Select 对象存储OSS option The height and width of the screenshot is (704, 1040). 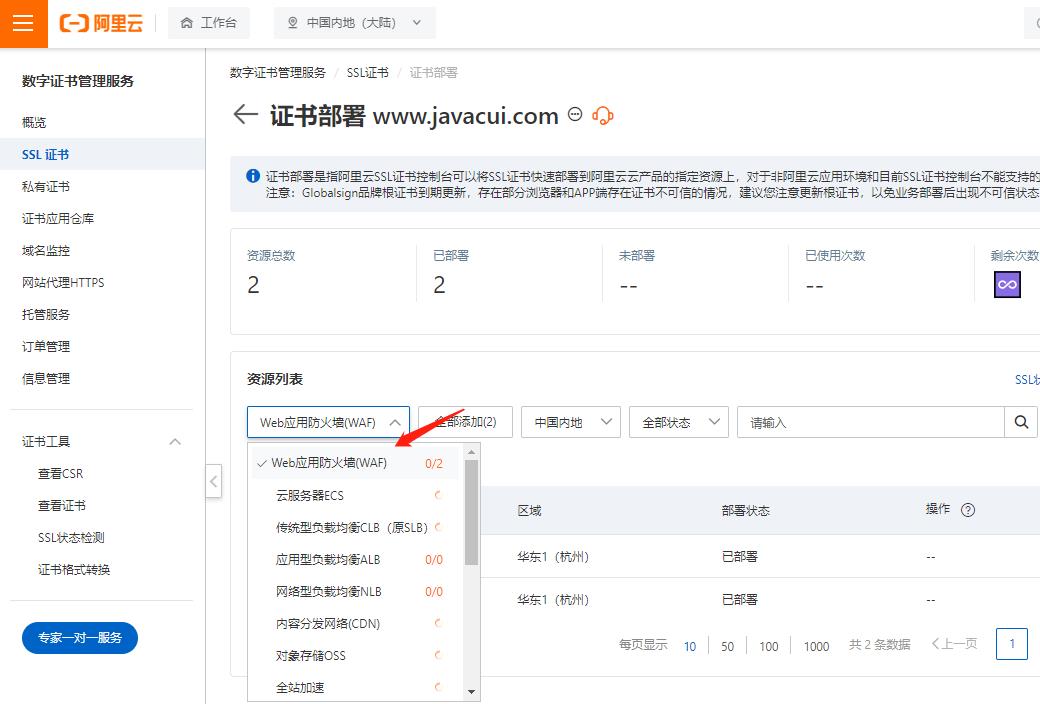(x=354, y=655)
